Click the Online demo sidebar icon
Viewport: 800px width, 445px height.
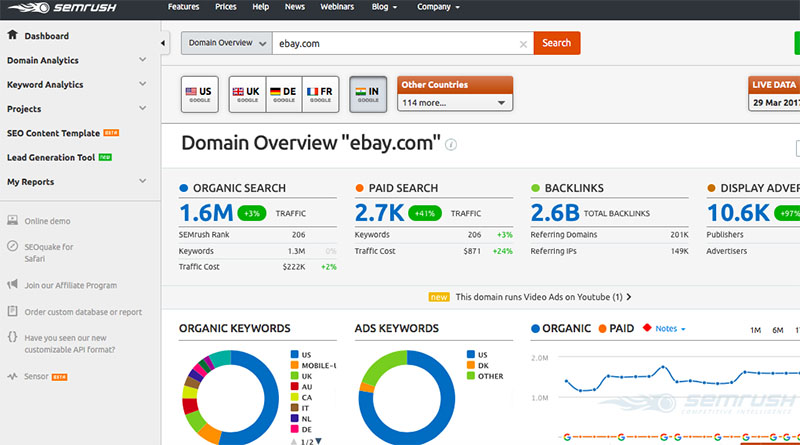[13, 220]
